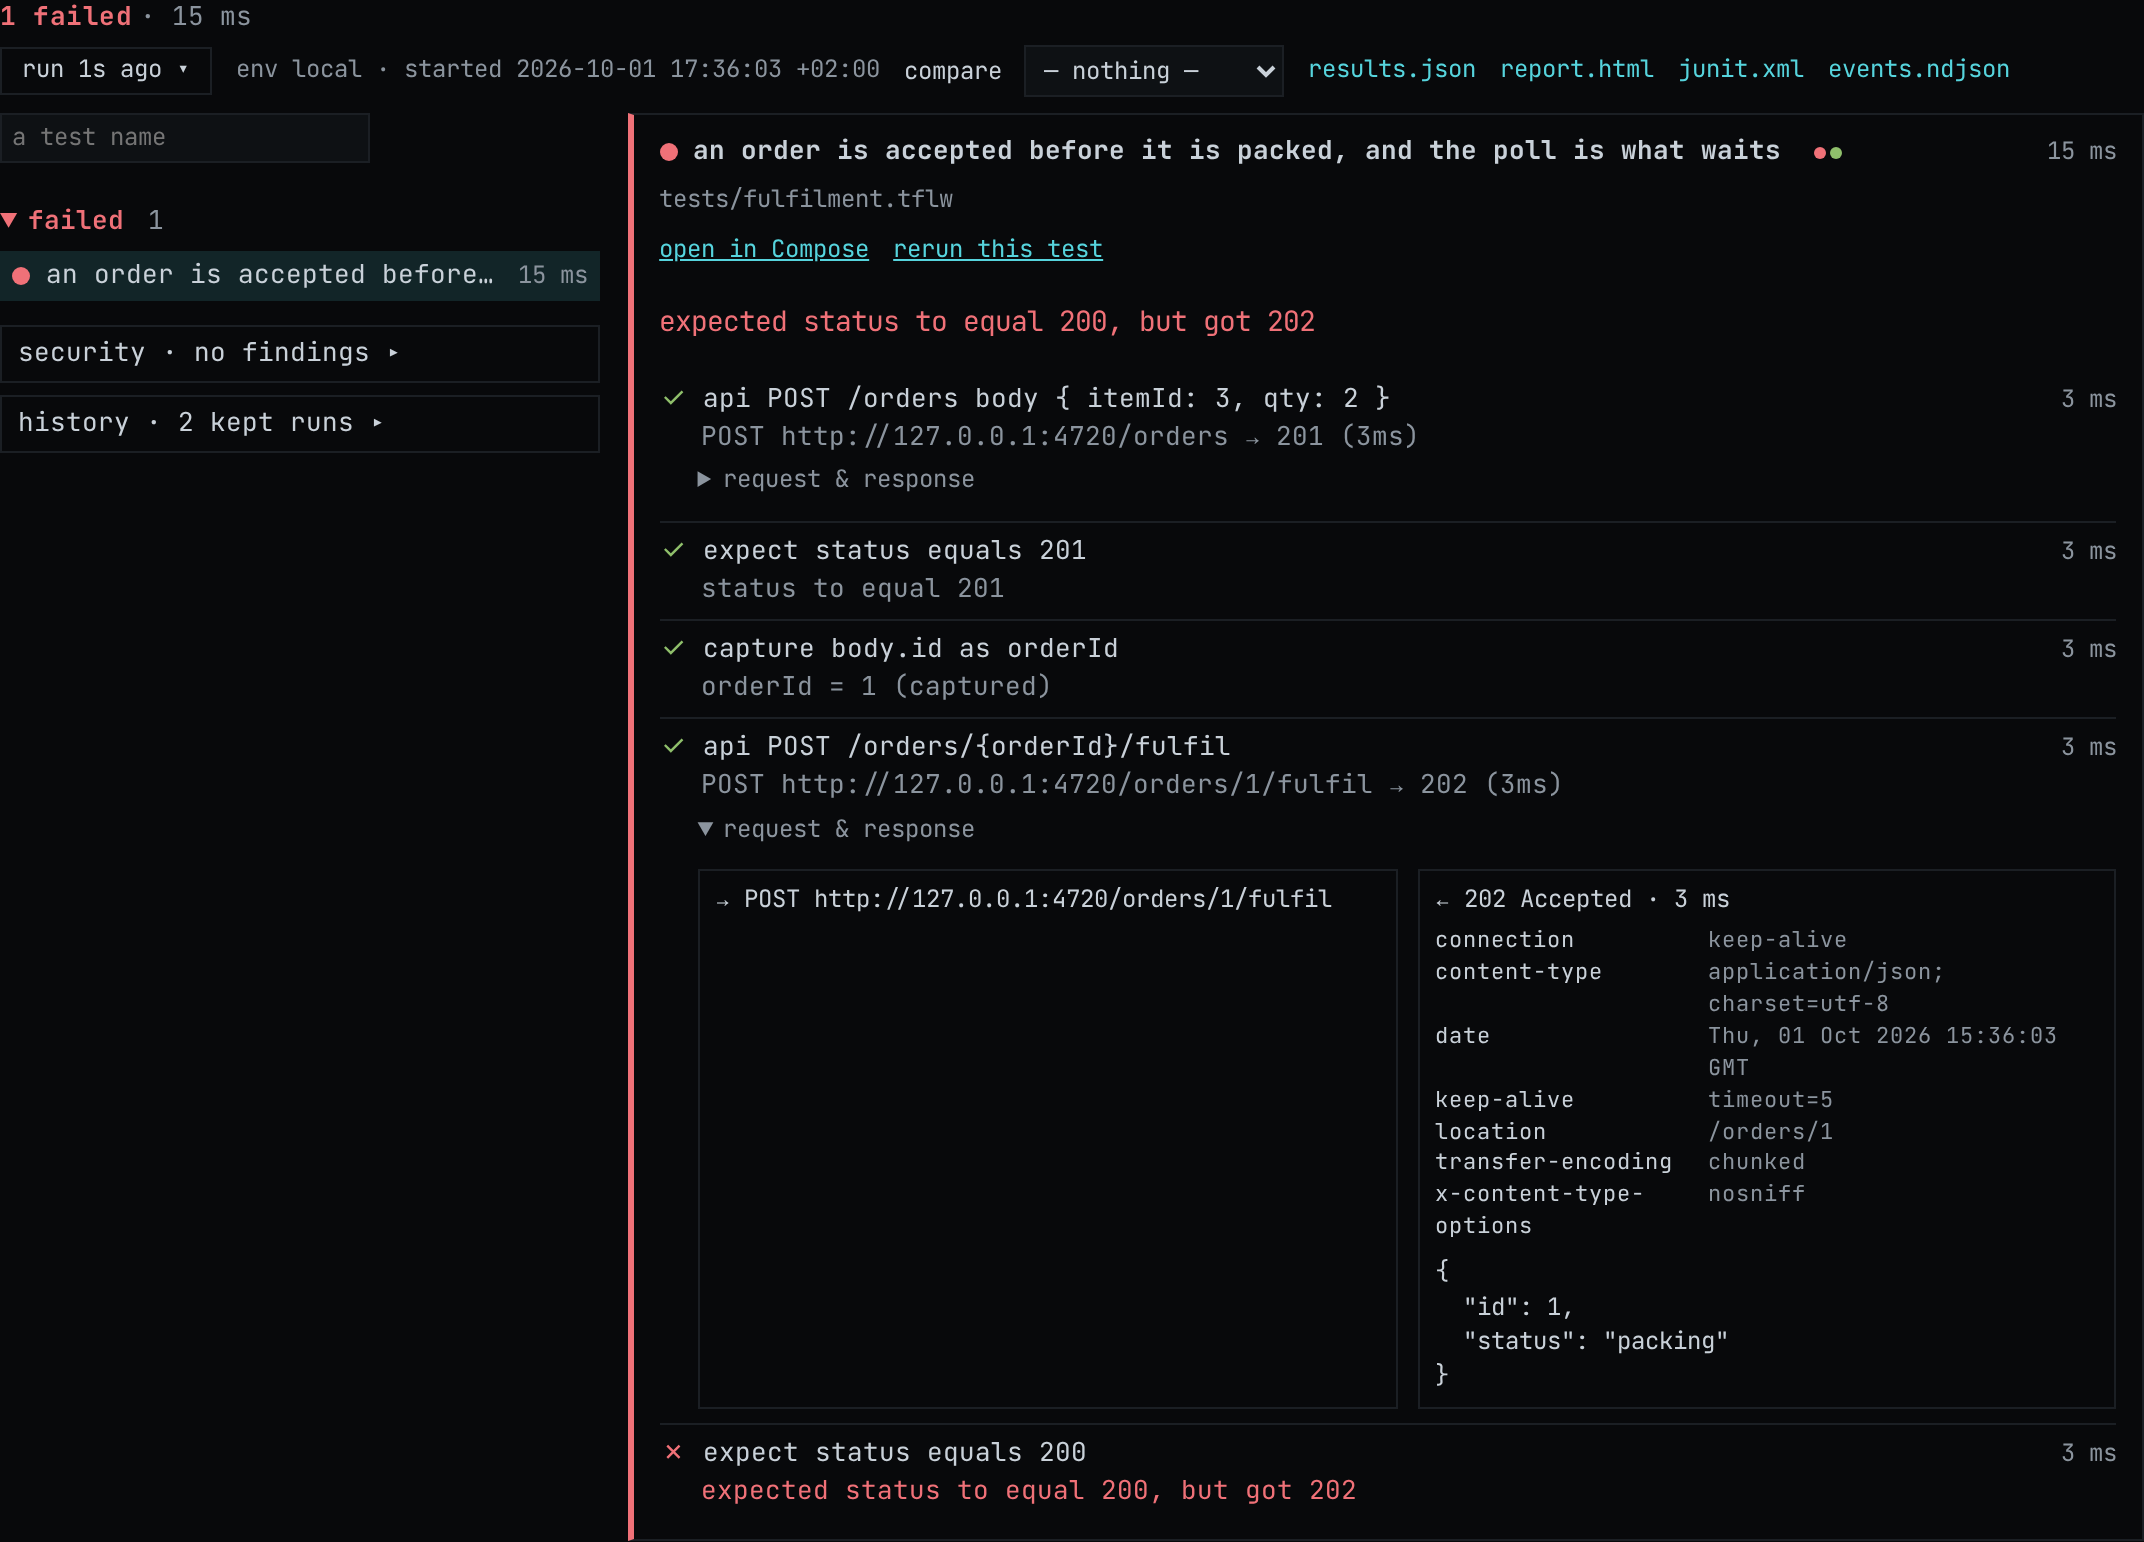
Task: Click '1 failed' summary at top
Action: pyautogui.click(x=66, y=16)
